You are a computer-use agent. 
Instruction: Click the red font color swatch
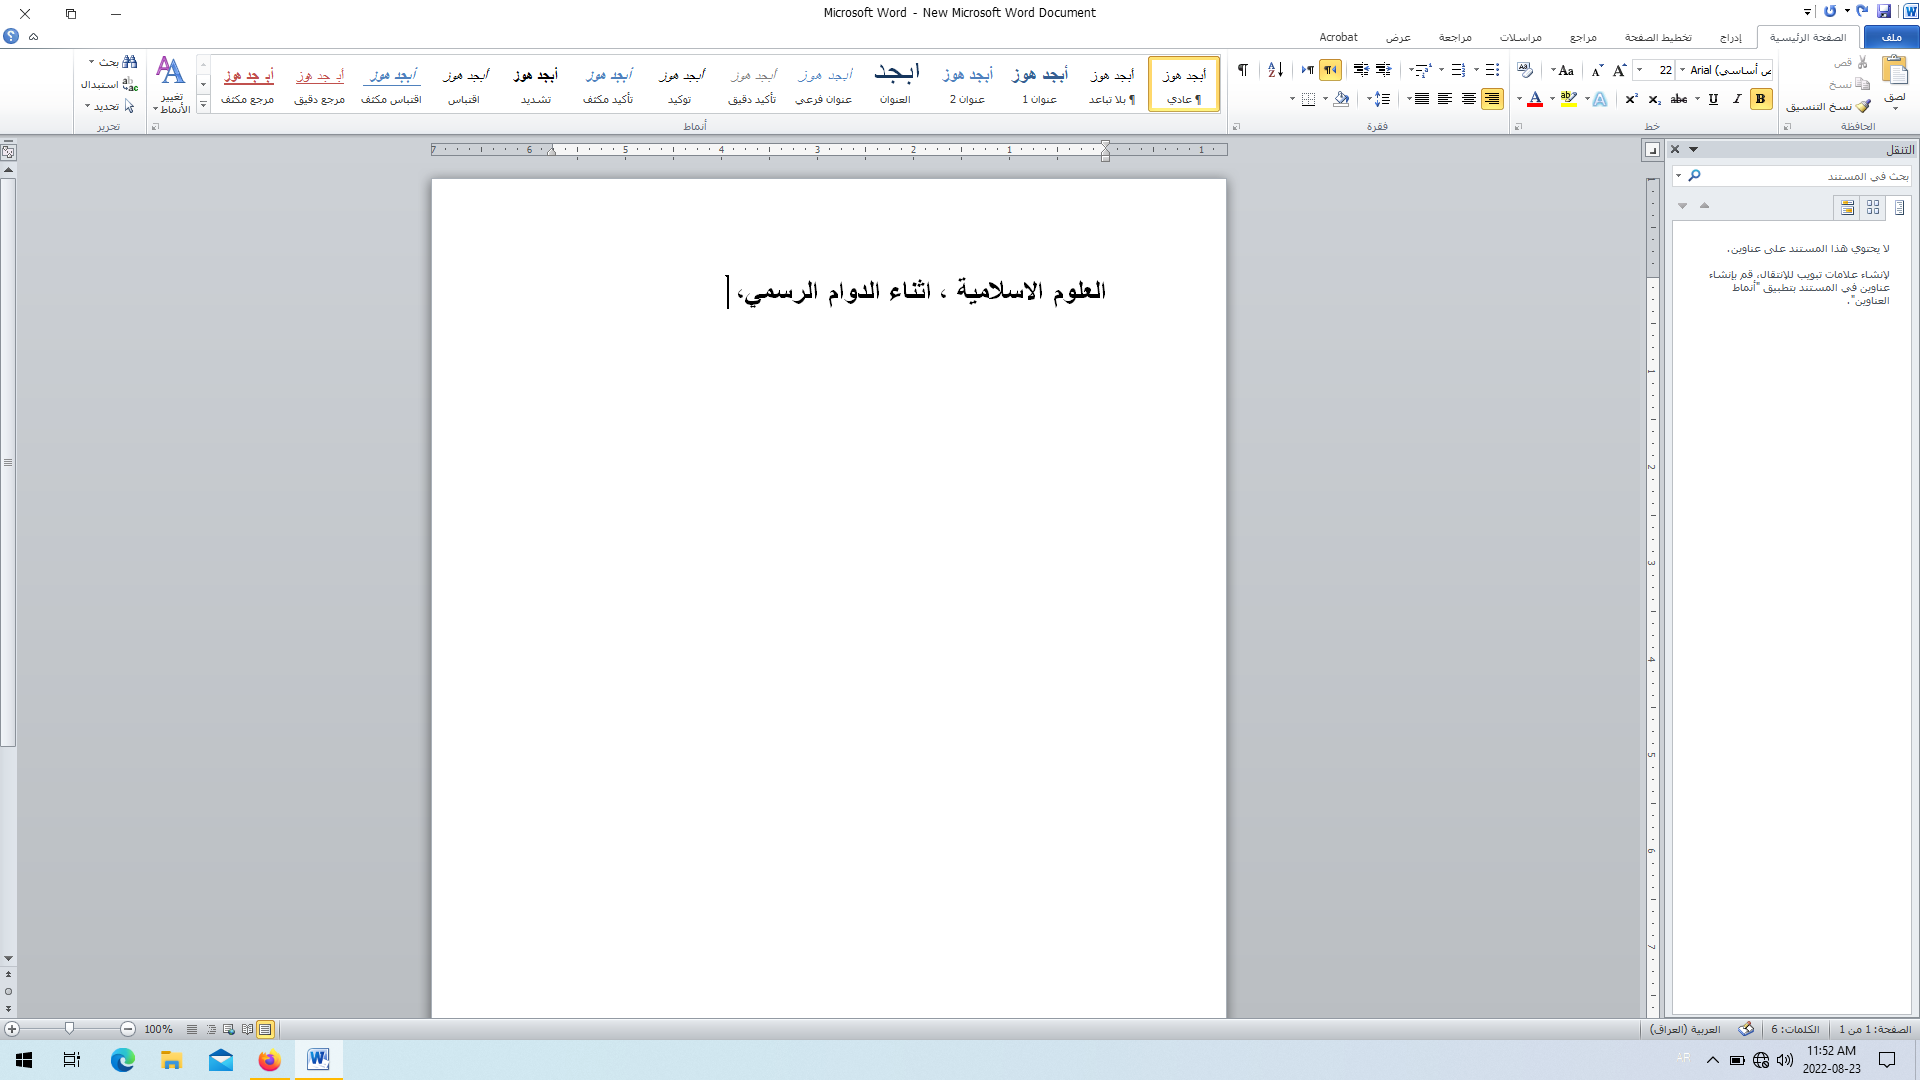pyautogui.click(x=1535, y=99)
